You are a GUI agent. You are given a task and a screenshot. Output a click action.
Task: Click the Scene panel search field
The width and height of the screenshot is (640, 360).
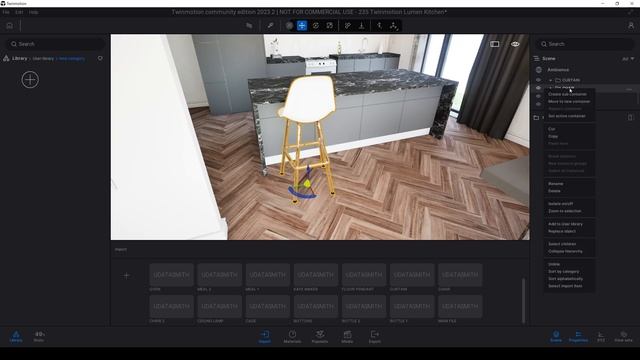(585, 44)
